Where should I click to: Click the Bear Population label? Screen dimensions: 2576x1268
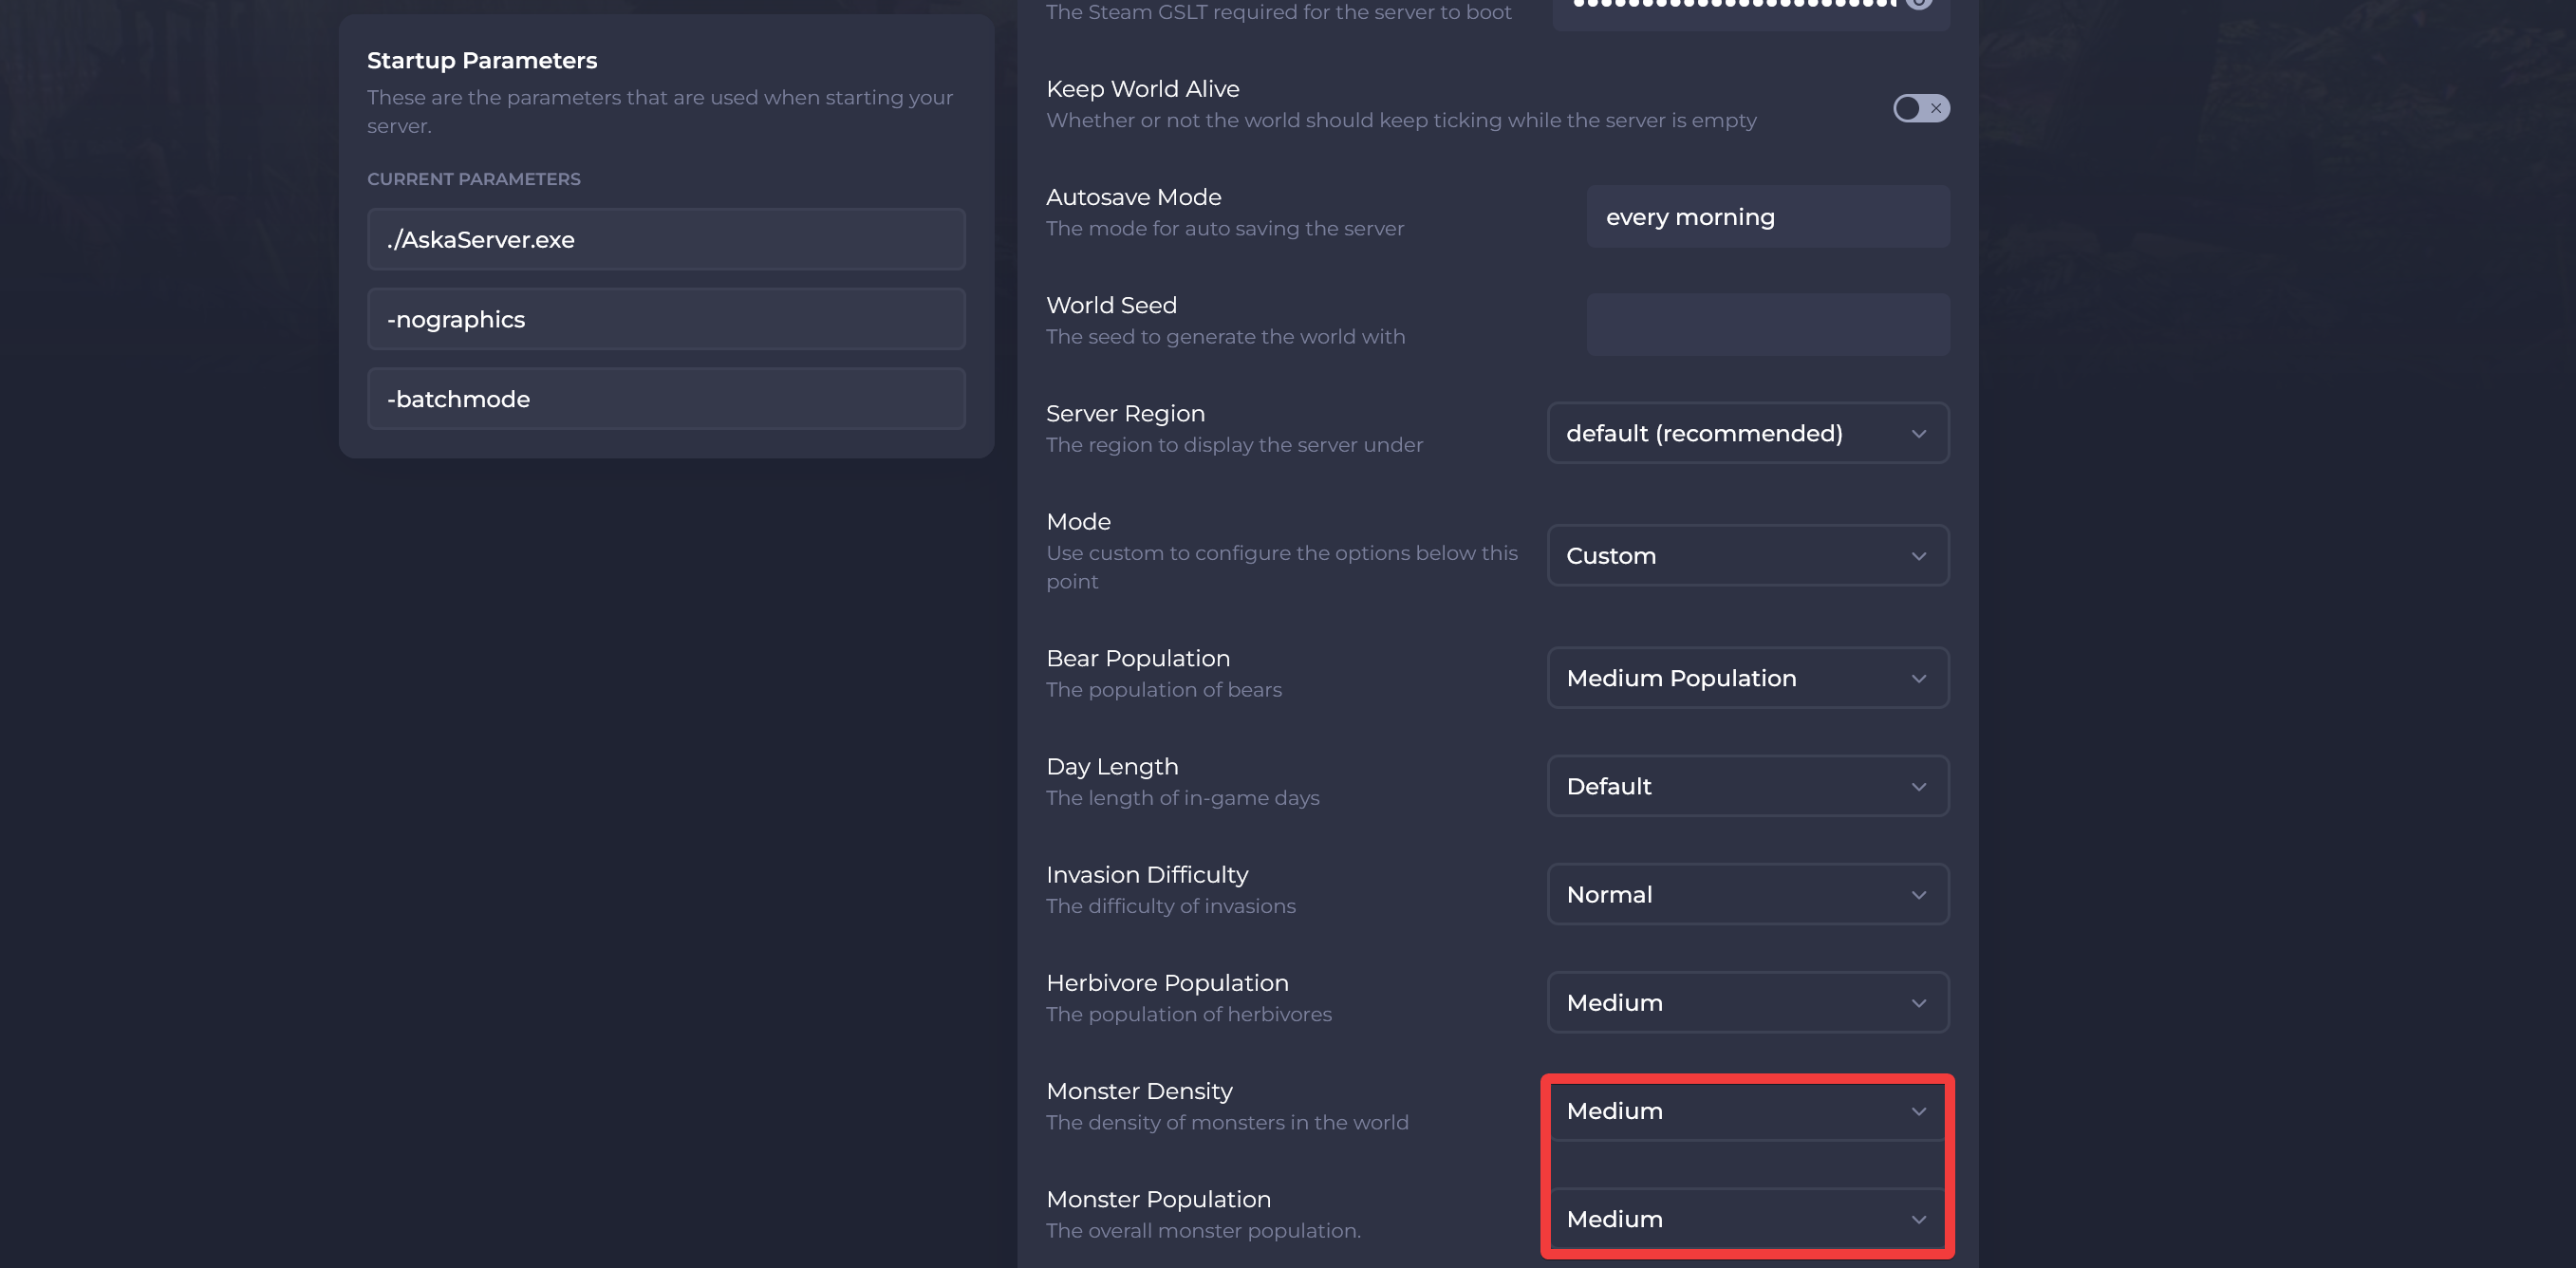coord(1138,658)
